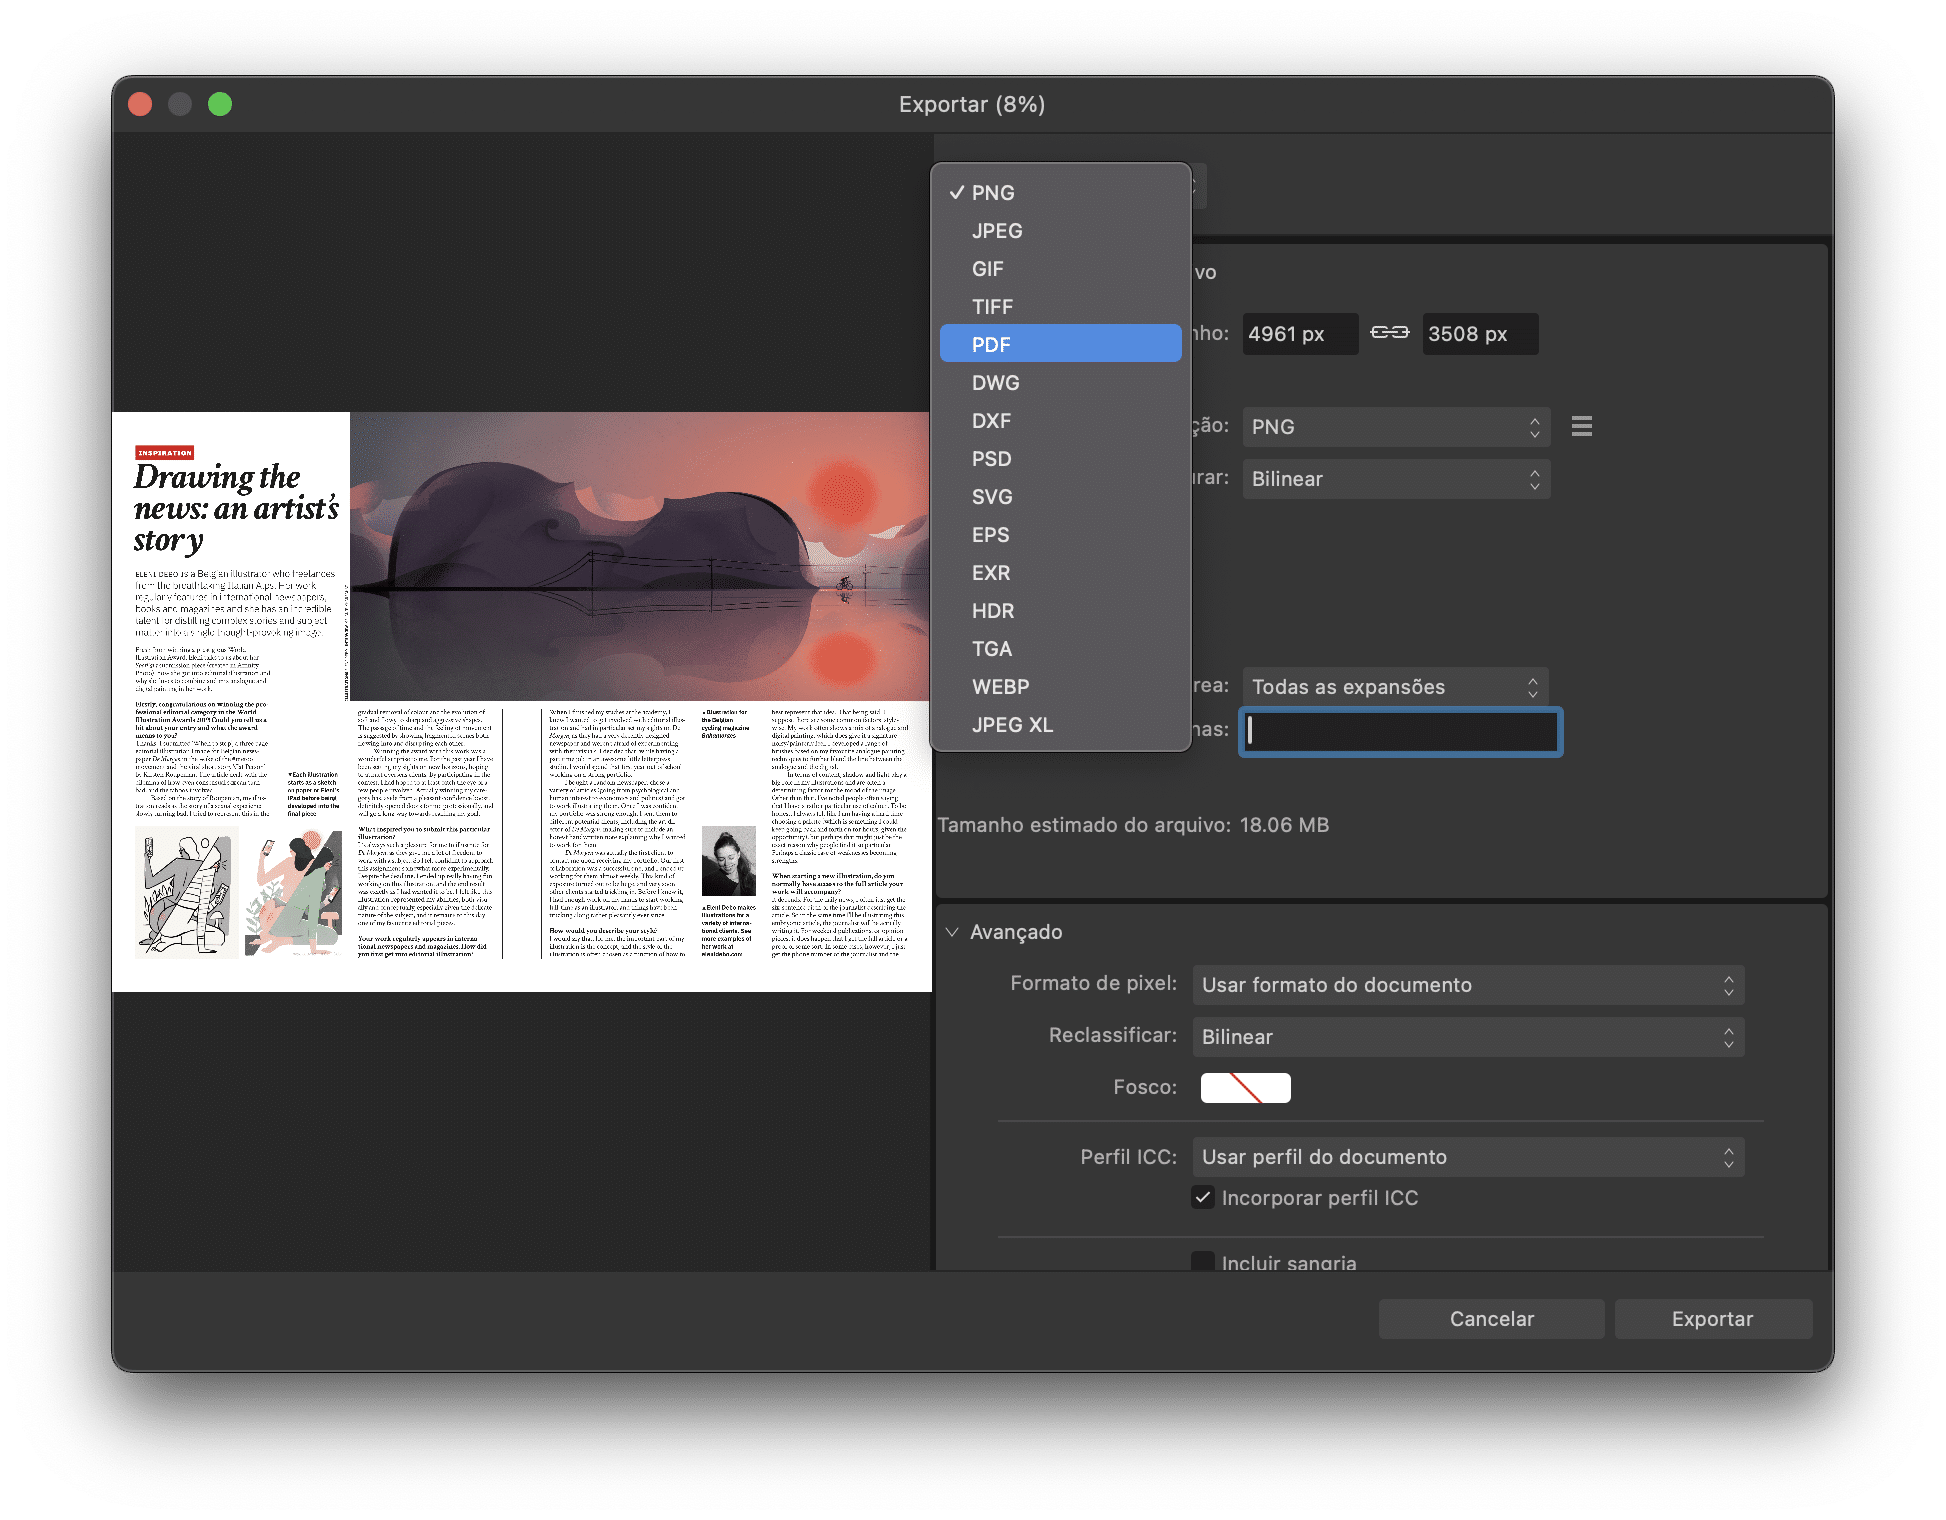Choose the highlighted PDF format
Image resolution: width=1946 pixels, height=1520 pixels.
click(1060, 345)
